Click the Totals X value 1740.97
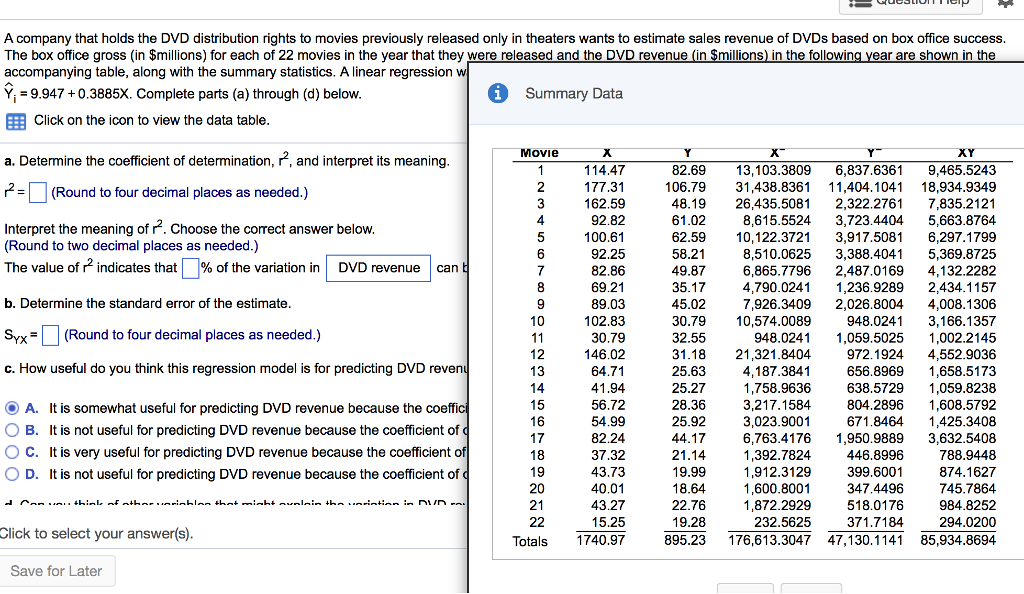Screen dimensions: 1024x594 pos(600,540)
